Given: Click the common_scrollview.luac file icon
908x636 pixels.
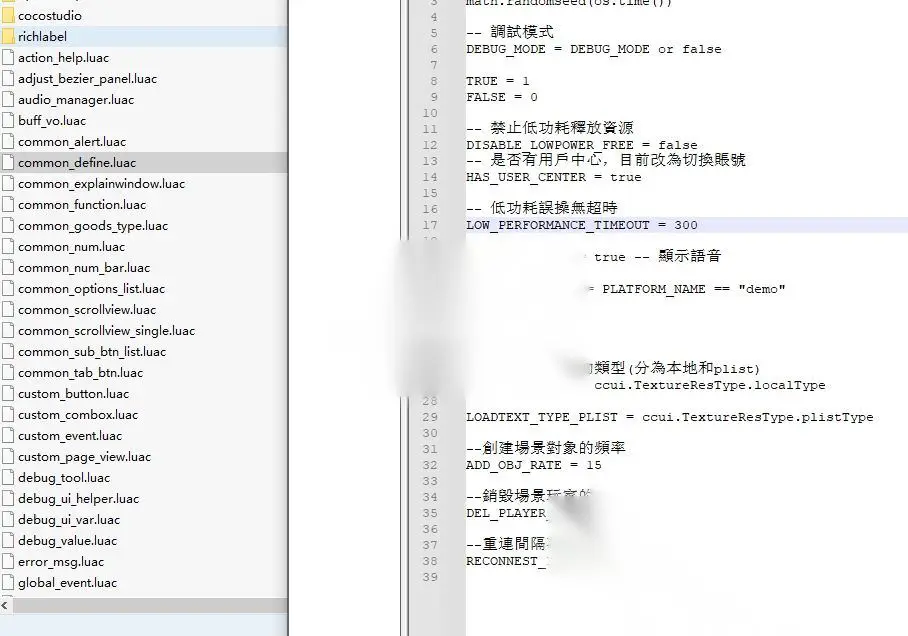Looking at the screenshot, I should (8, 309).
